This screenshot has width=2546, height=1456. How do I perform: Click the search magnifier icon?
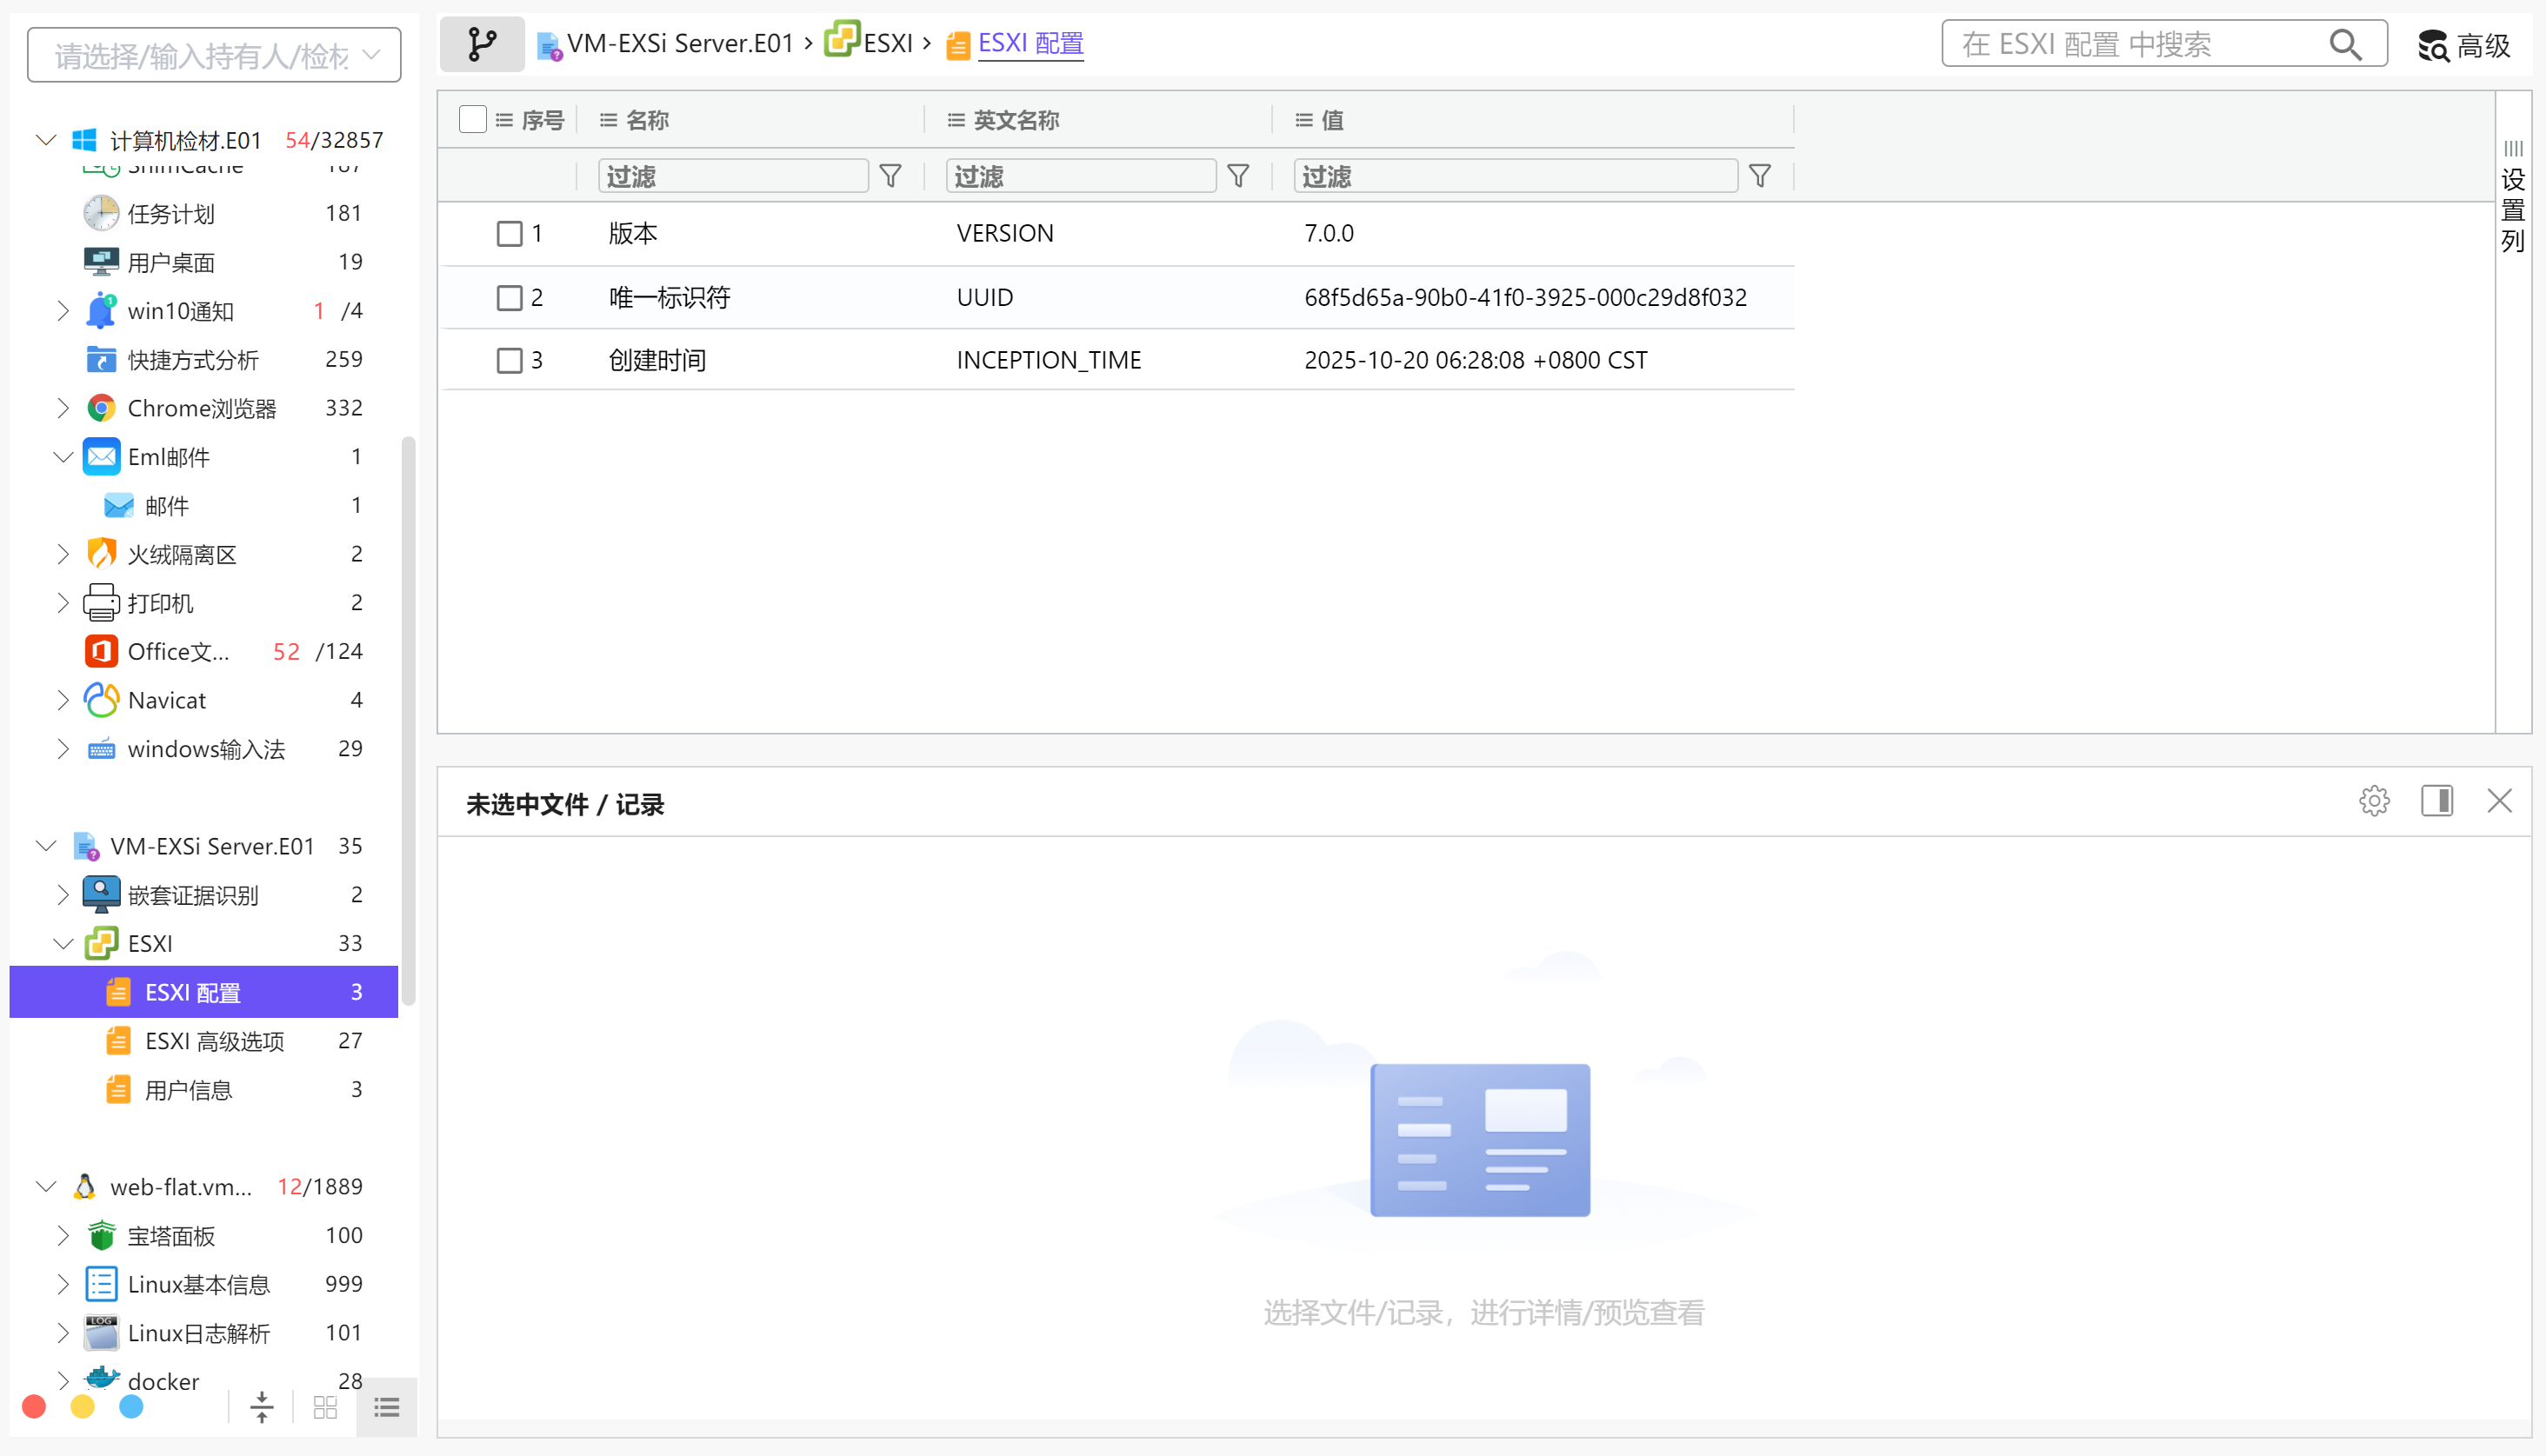[x=2345, y=45]
